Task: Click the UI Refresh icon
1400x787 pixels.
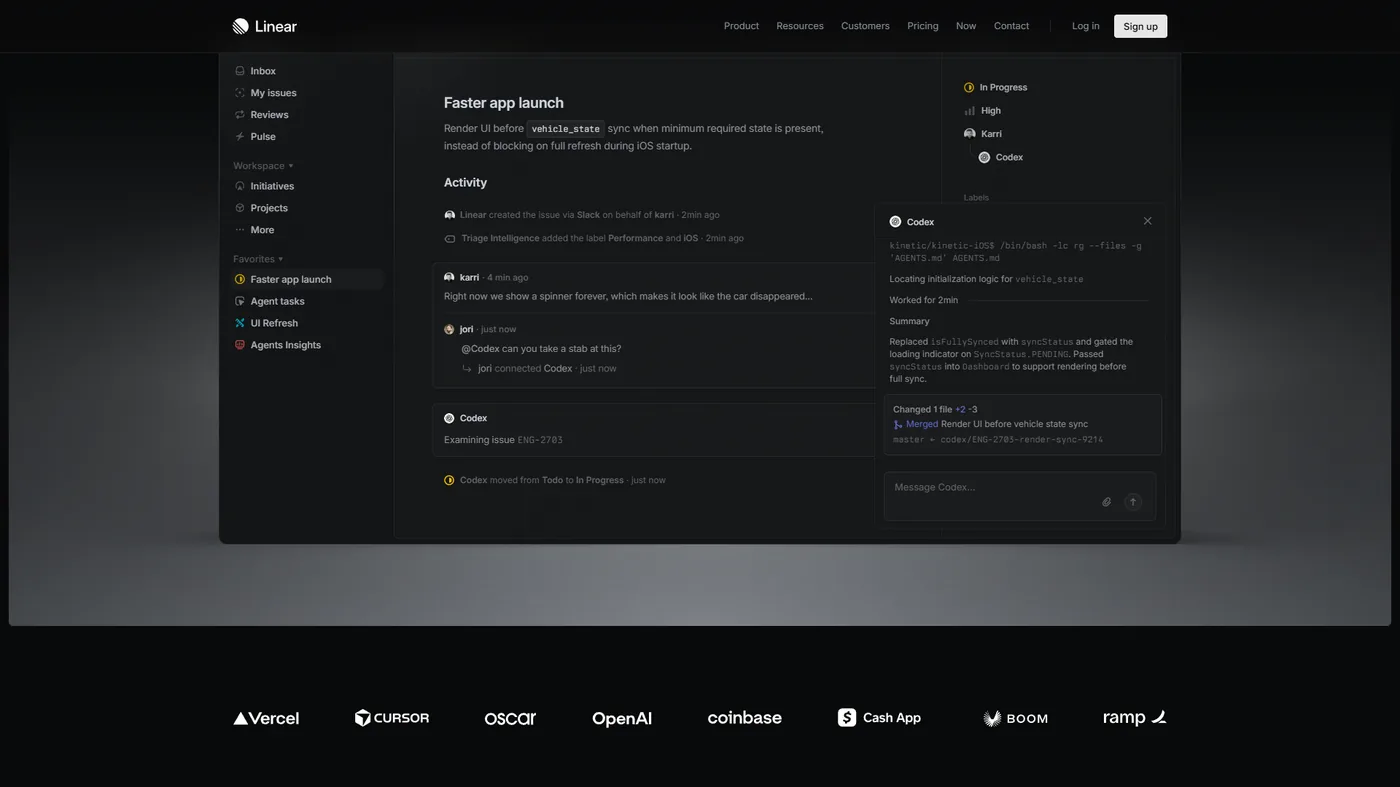Action: [240, 323]
